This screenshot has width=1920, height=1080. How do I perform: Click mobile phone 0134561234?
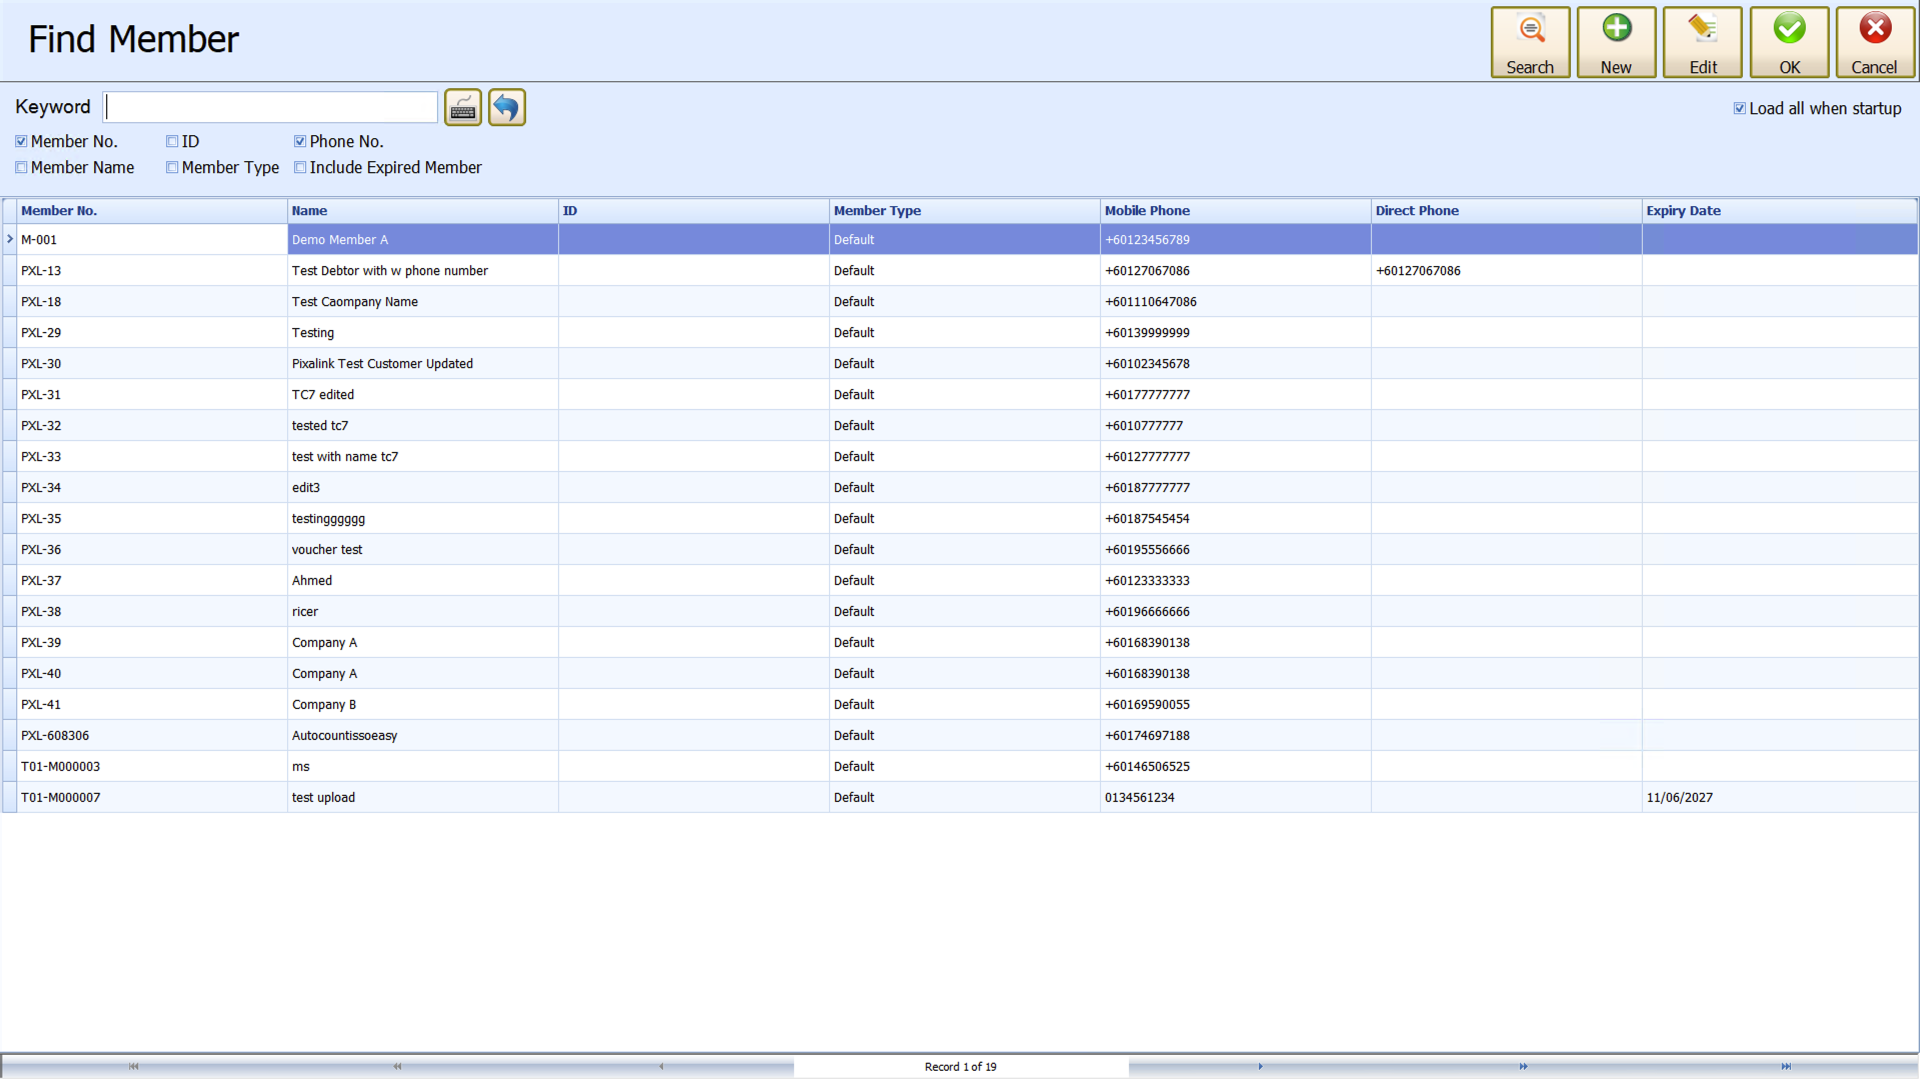pyautogui.click(x=1139, y=798)
